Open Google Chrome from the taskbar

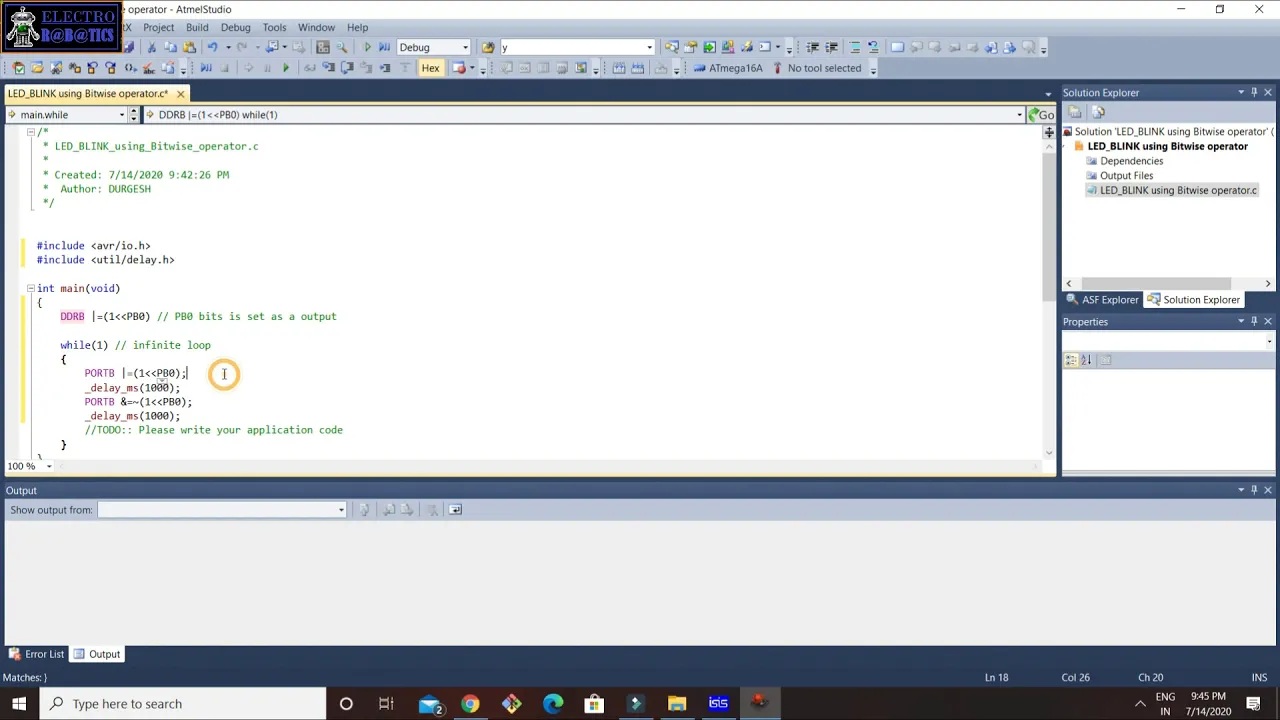pos(470,704)
